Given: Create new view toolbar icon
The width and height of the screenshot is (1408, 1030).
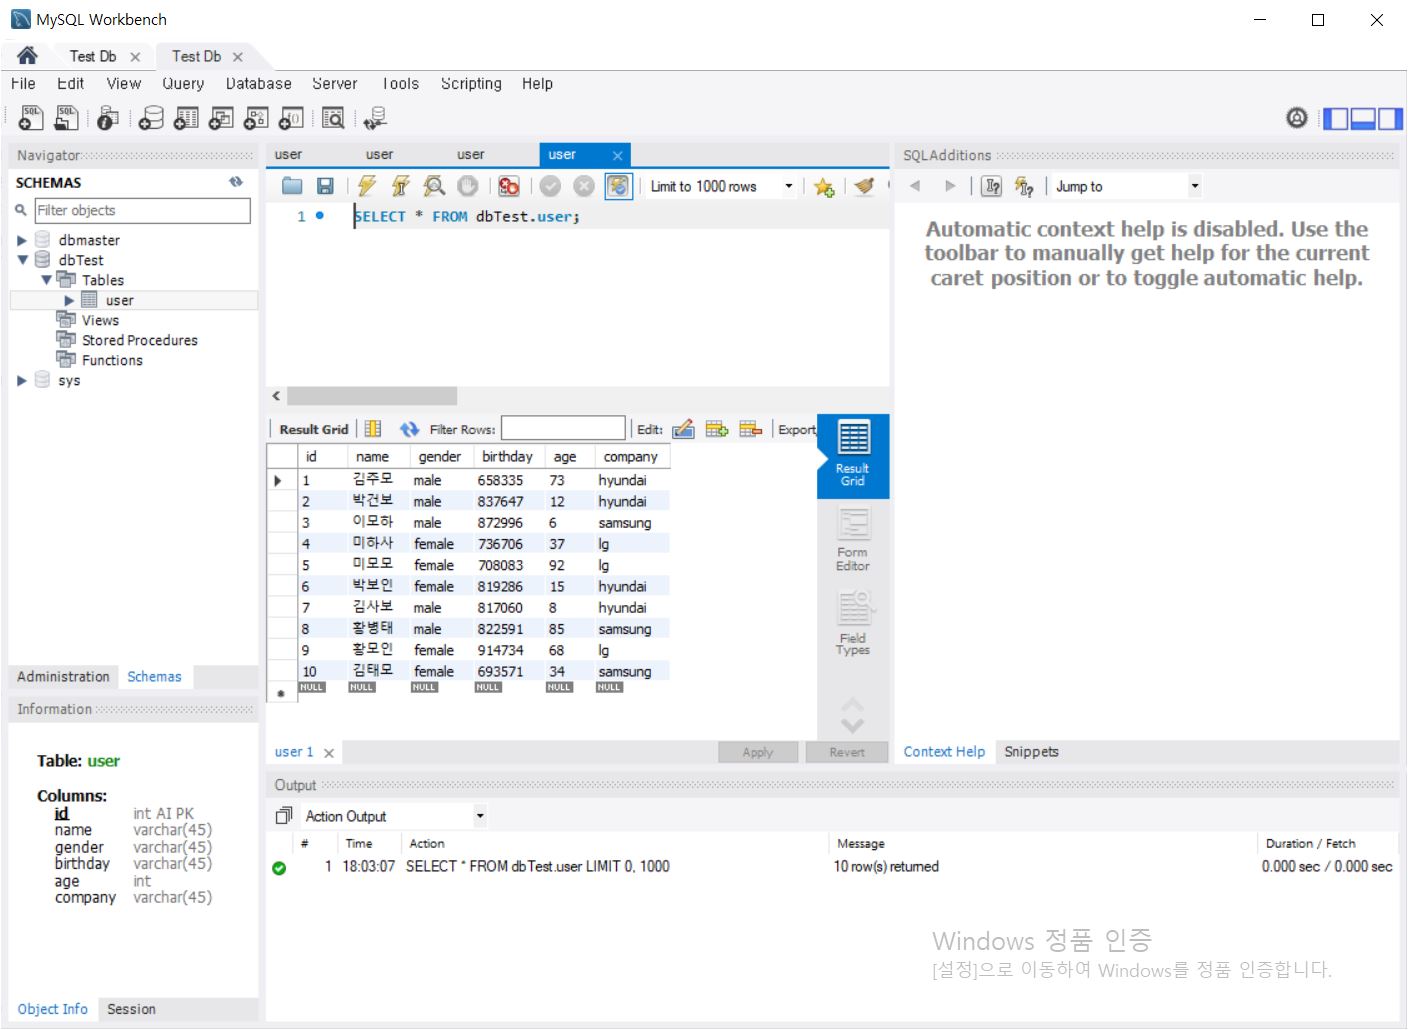Looking at the screenshot, I should 221,118.
